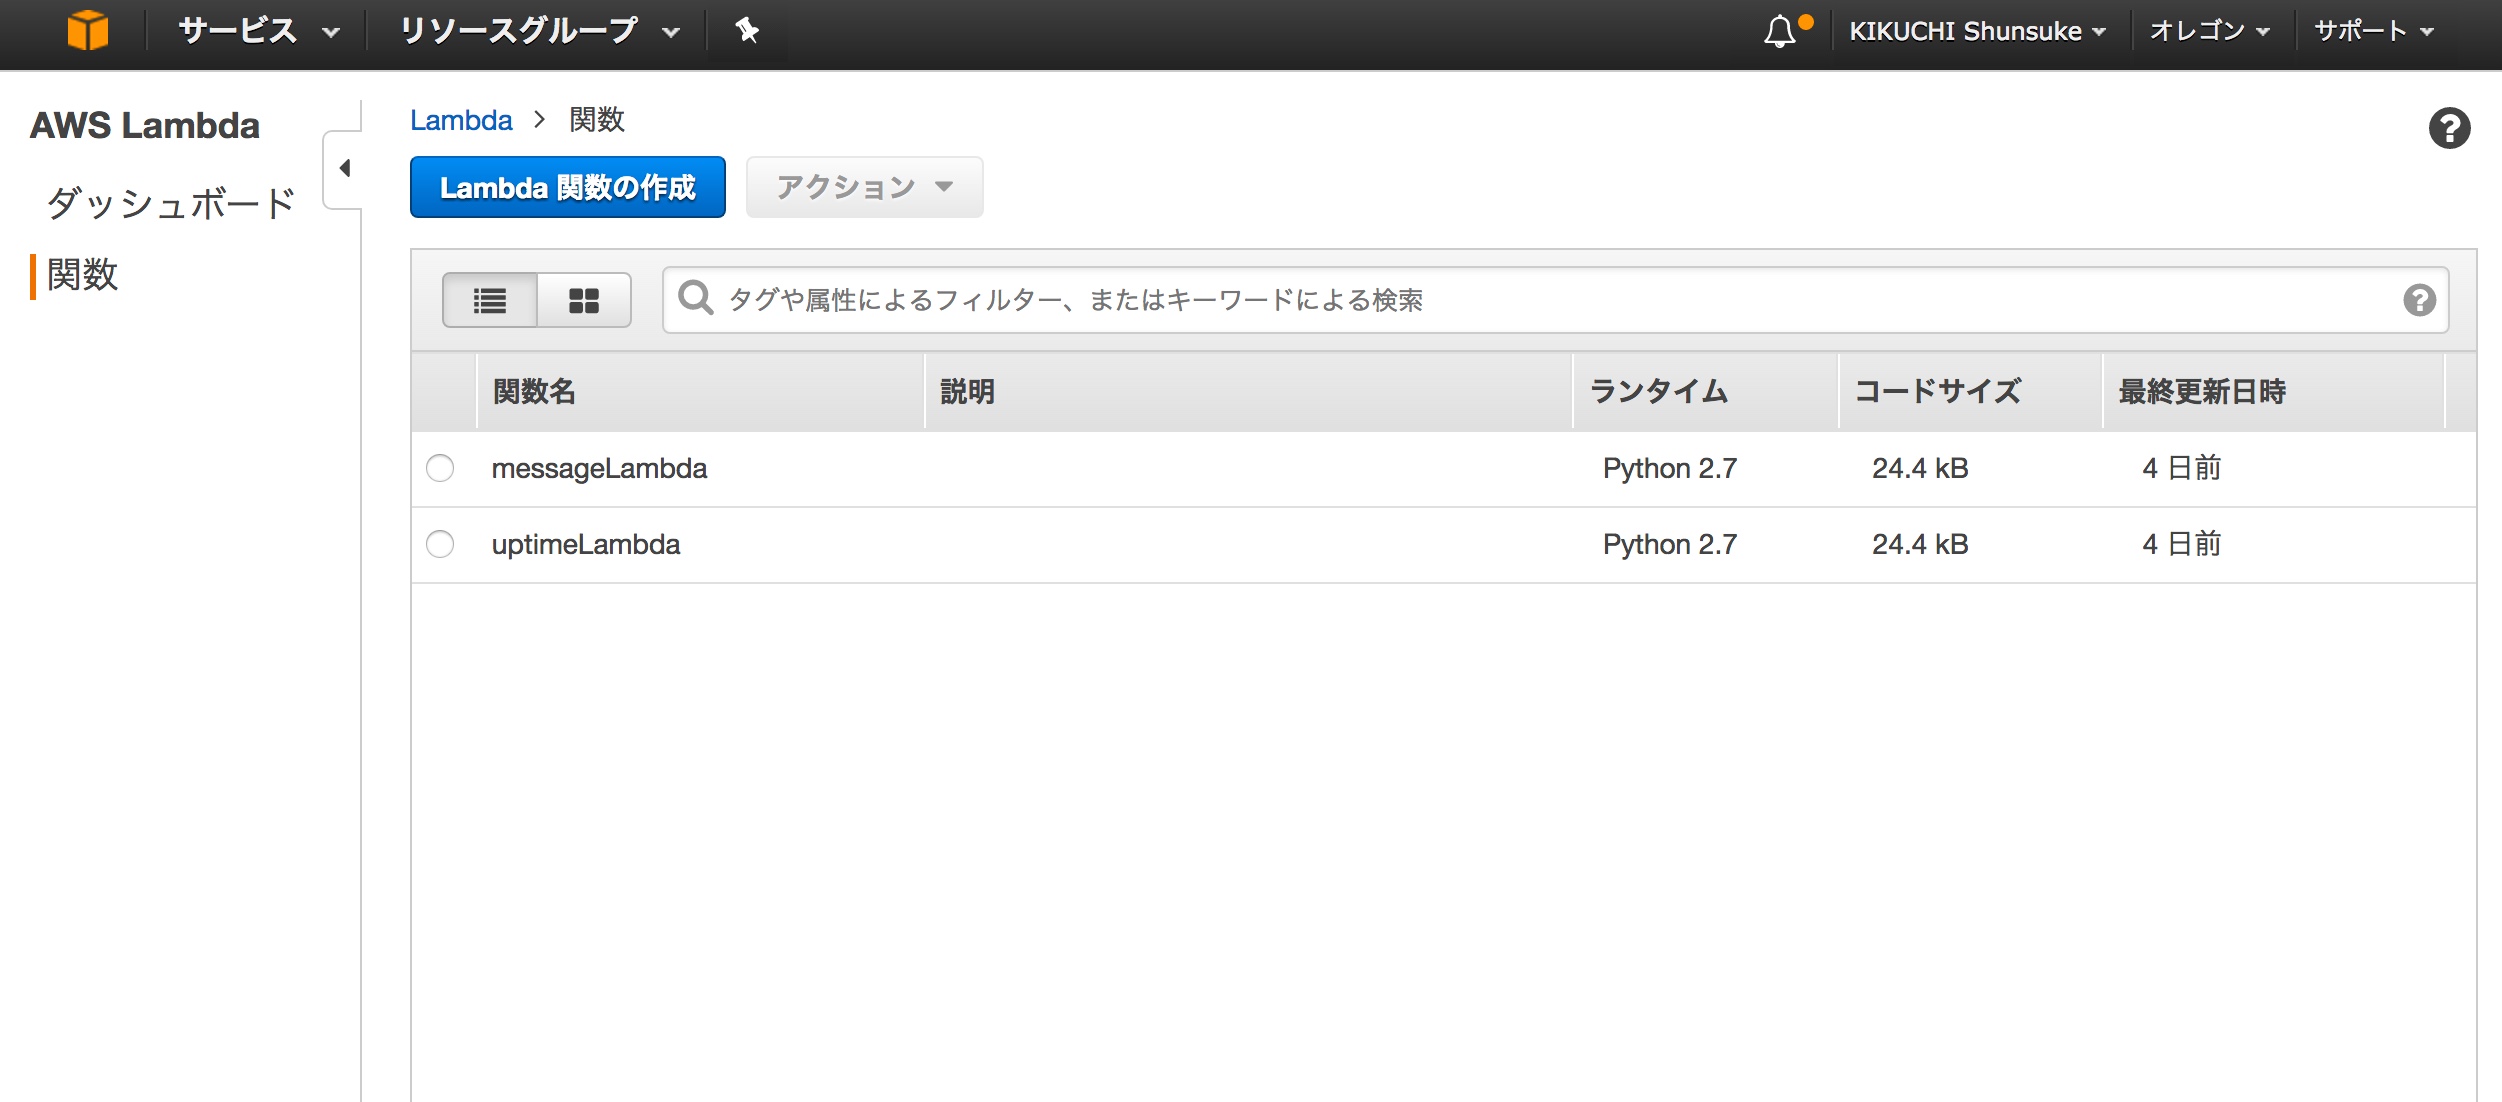Switch to grid card view icon

tap(584, 300)
